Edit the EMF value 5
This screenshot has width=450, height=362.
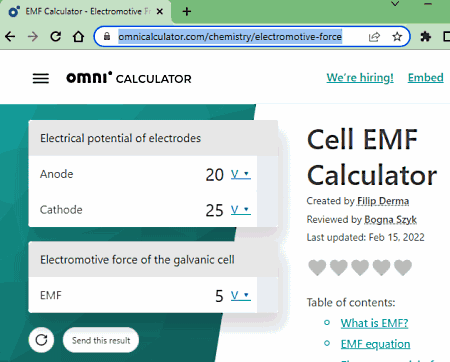click(219, 296)
